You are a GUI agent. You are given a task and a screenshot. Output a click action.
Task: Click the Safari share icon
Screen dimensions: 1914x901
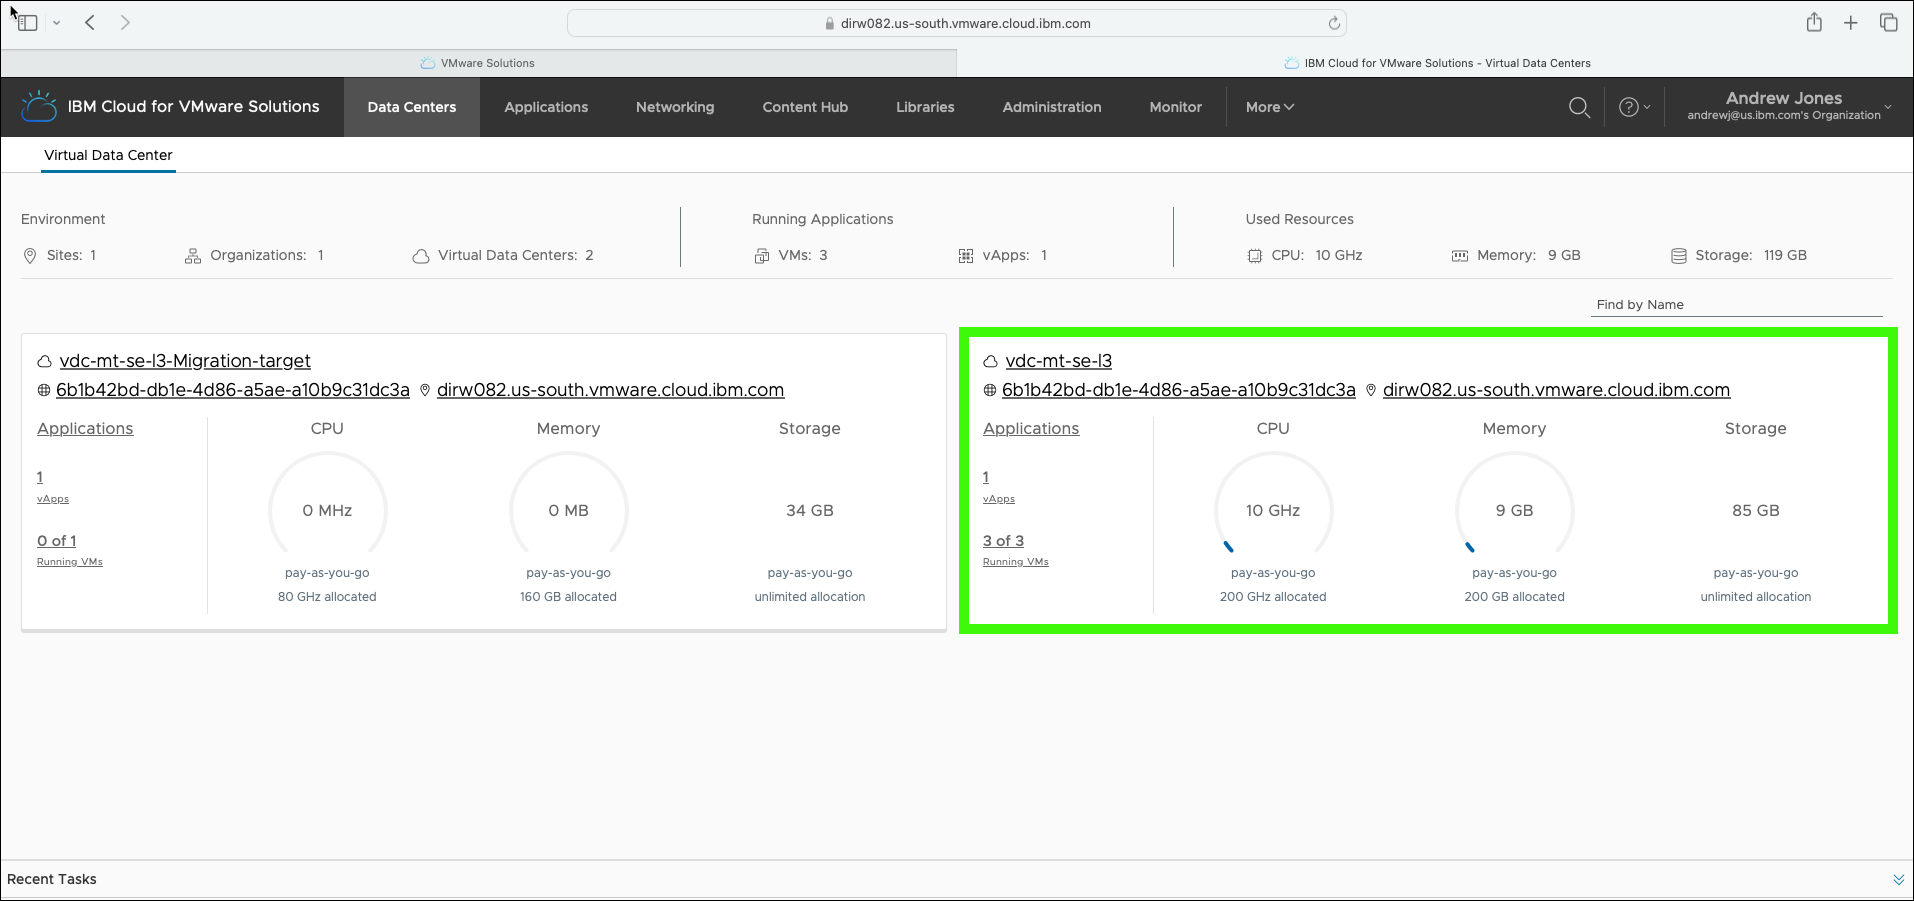click(1814, 22)
